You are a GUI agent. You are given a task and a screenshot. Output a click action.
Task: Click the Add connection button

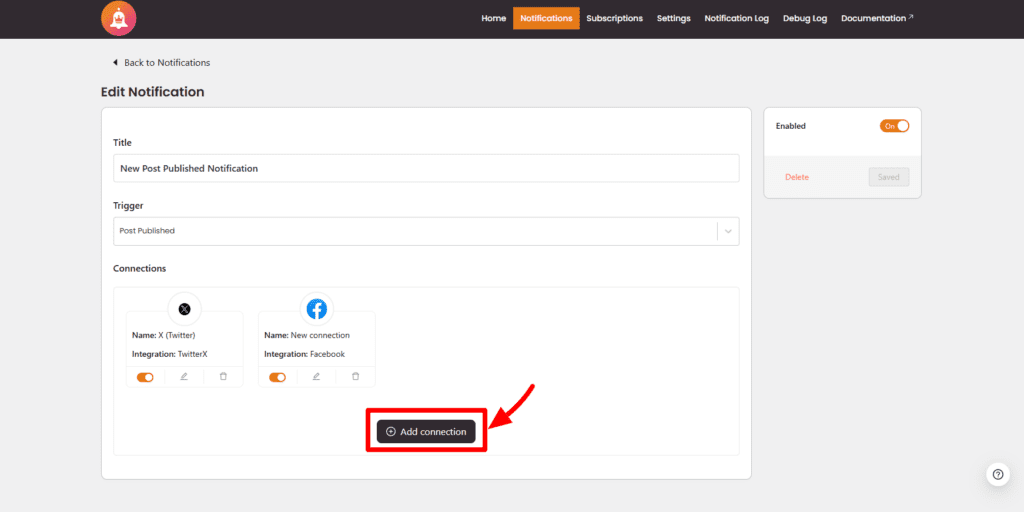[426, 432]
